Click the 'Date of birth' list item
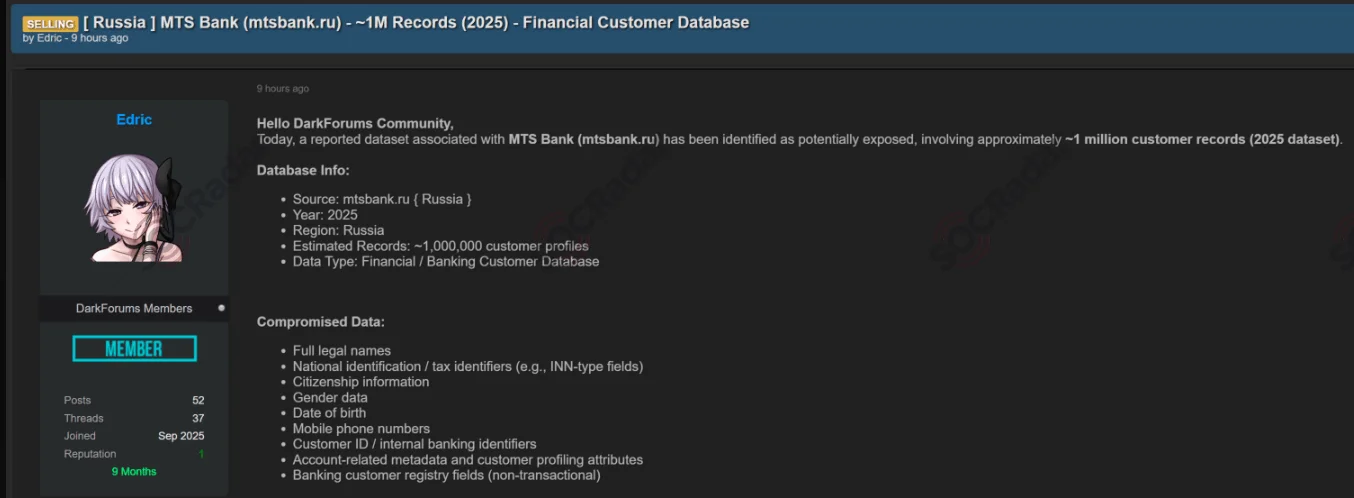Viewport: 1354px width, 498px height. tap(329, 413)
